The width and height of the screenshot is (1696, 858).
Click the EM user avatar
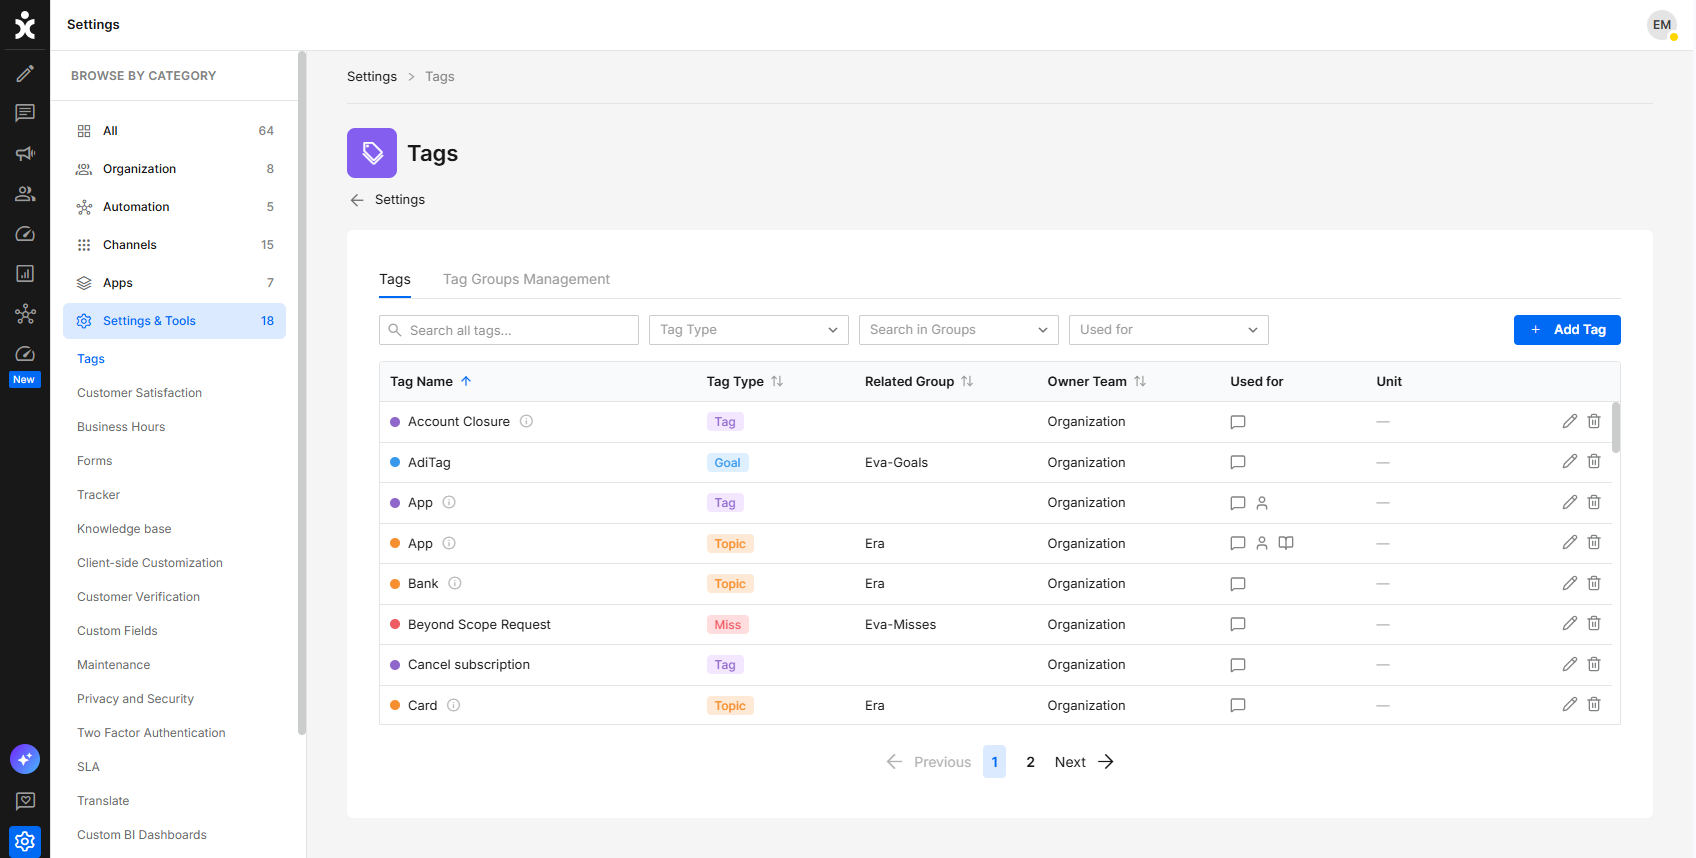[1662, 25]
